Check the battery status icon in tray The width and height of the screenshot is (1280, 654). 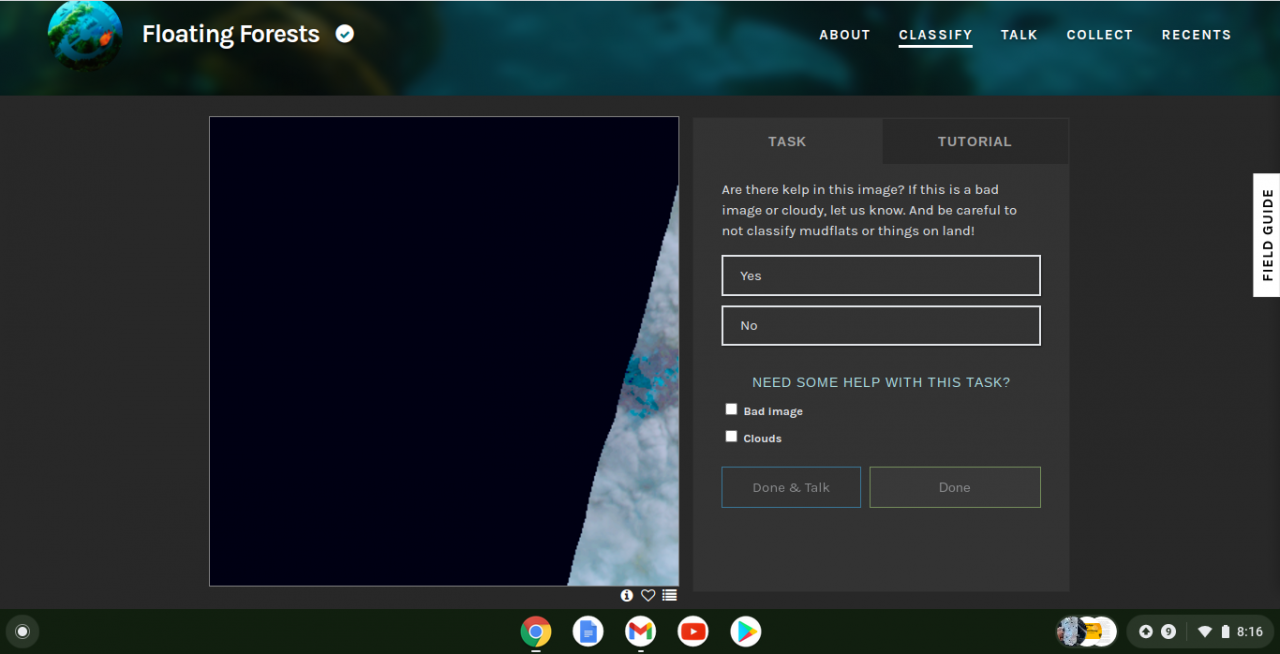point(1225,631)
